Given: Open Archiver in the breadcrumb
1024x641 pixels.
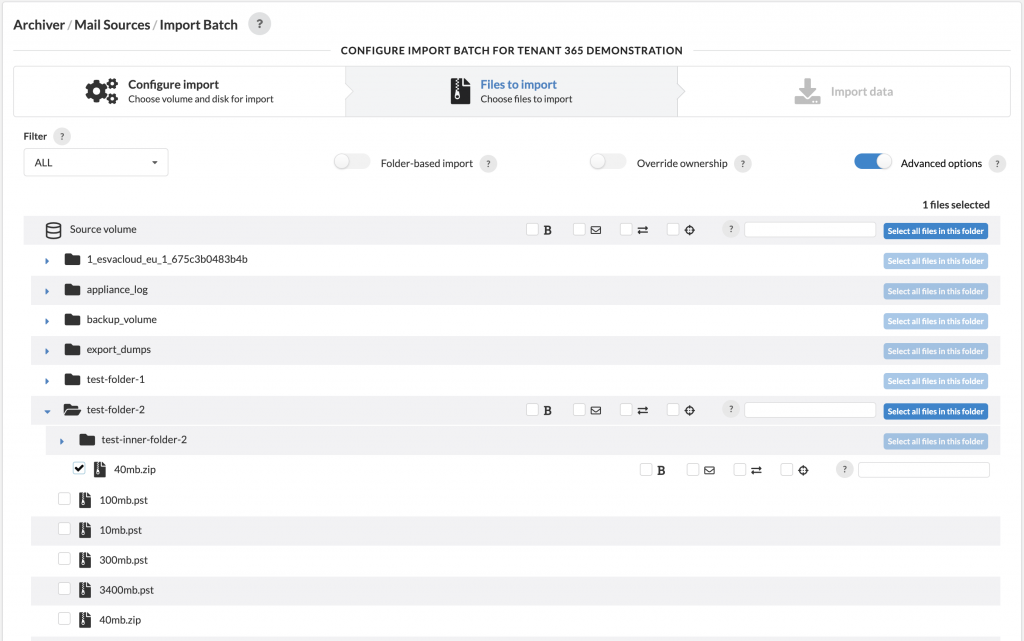Looking at the screenshot, I should click(39, 25).
